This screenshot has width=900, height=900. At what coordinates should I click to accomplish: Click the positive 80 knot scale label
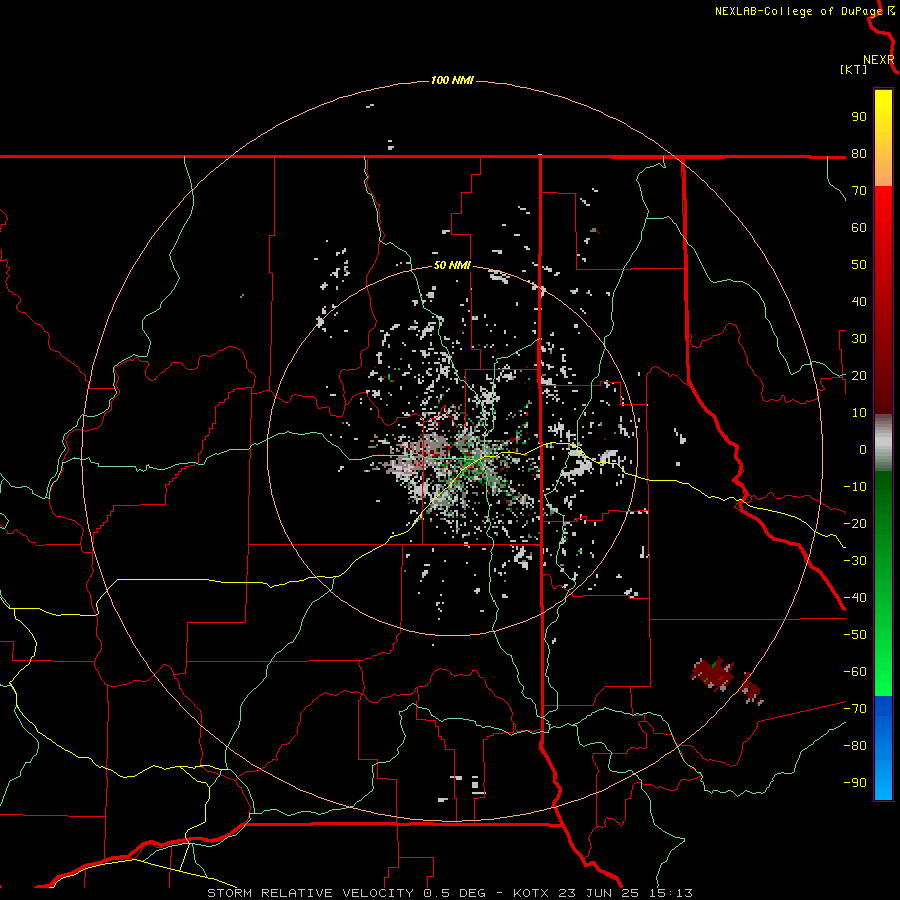point(859,154)
